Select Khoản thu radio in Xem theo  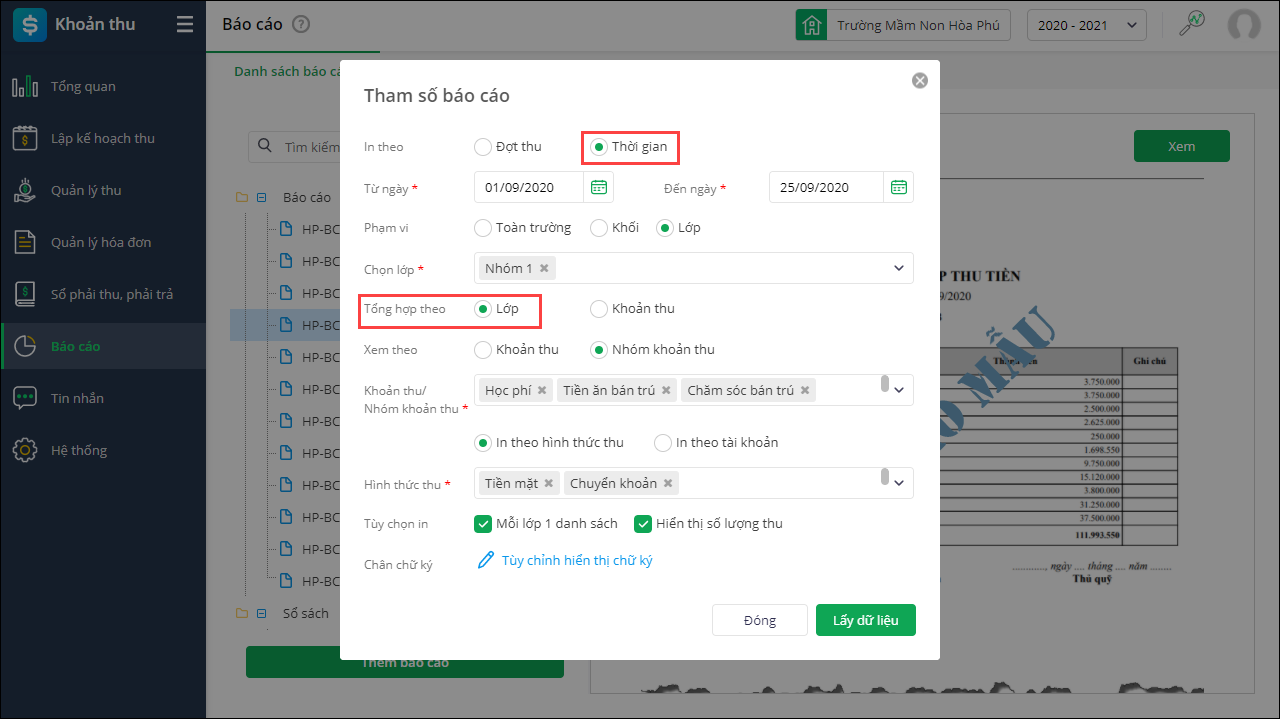pyautogui.click(x=483, y=350)
